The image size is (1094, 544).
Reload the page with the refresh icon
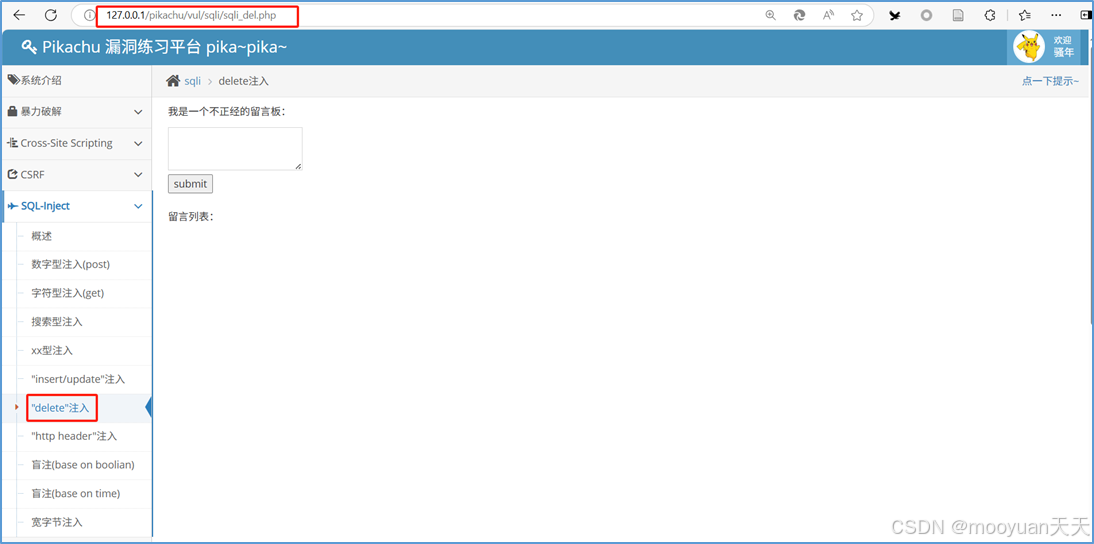click(x=50, y=15)
